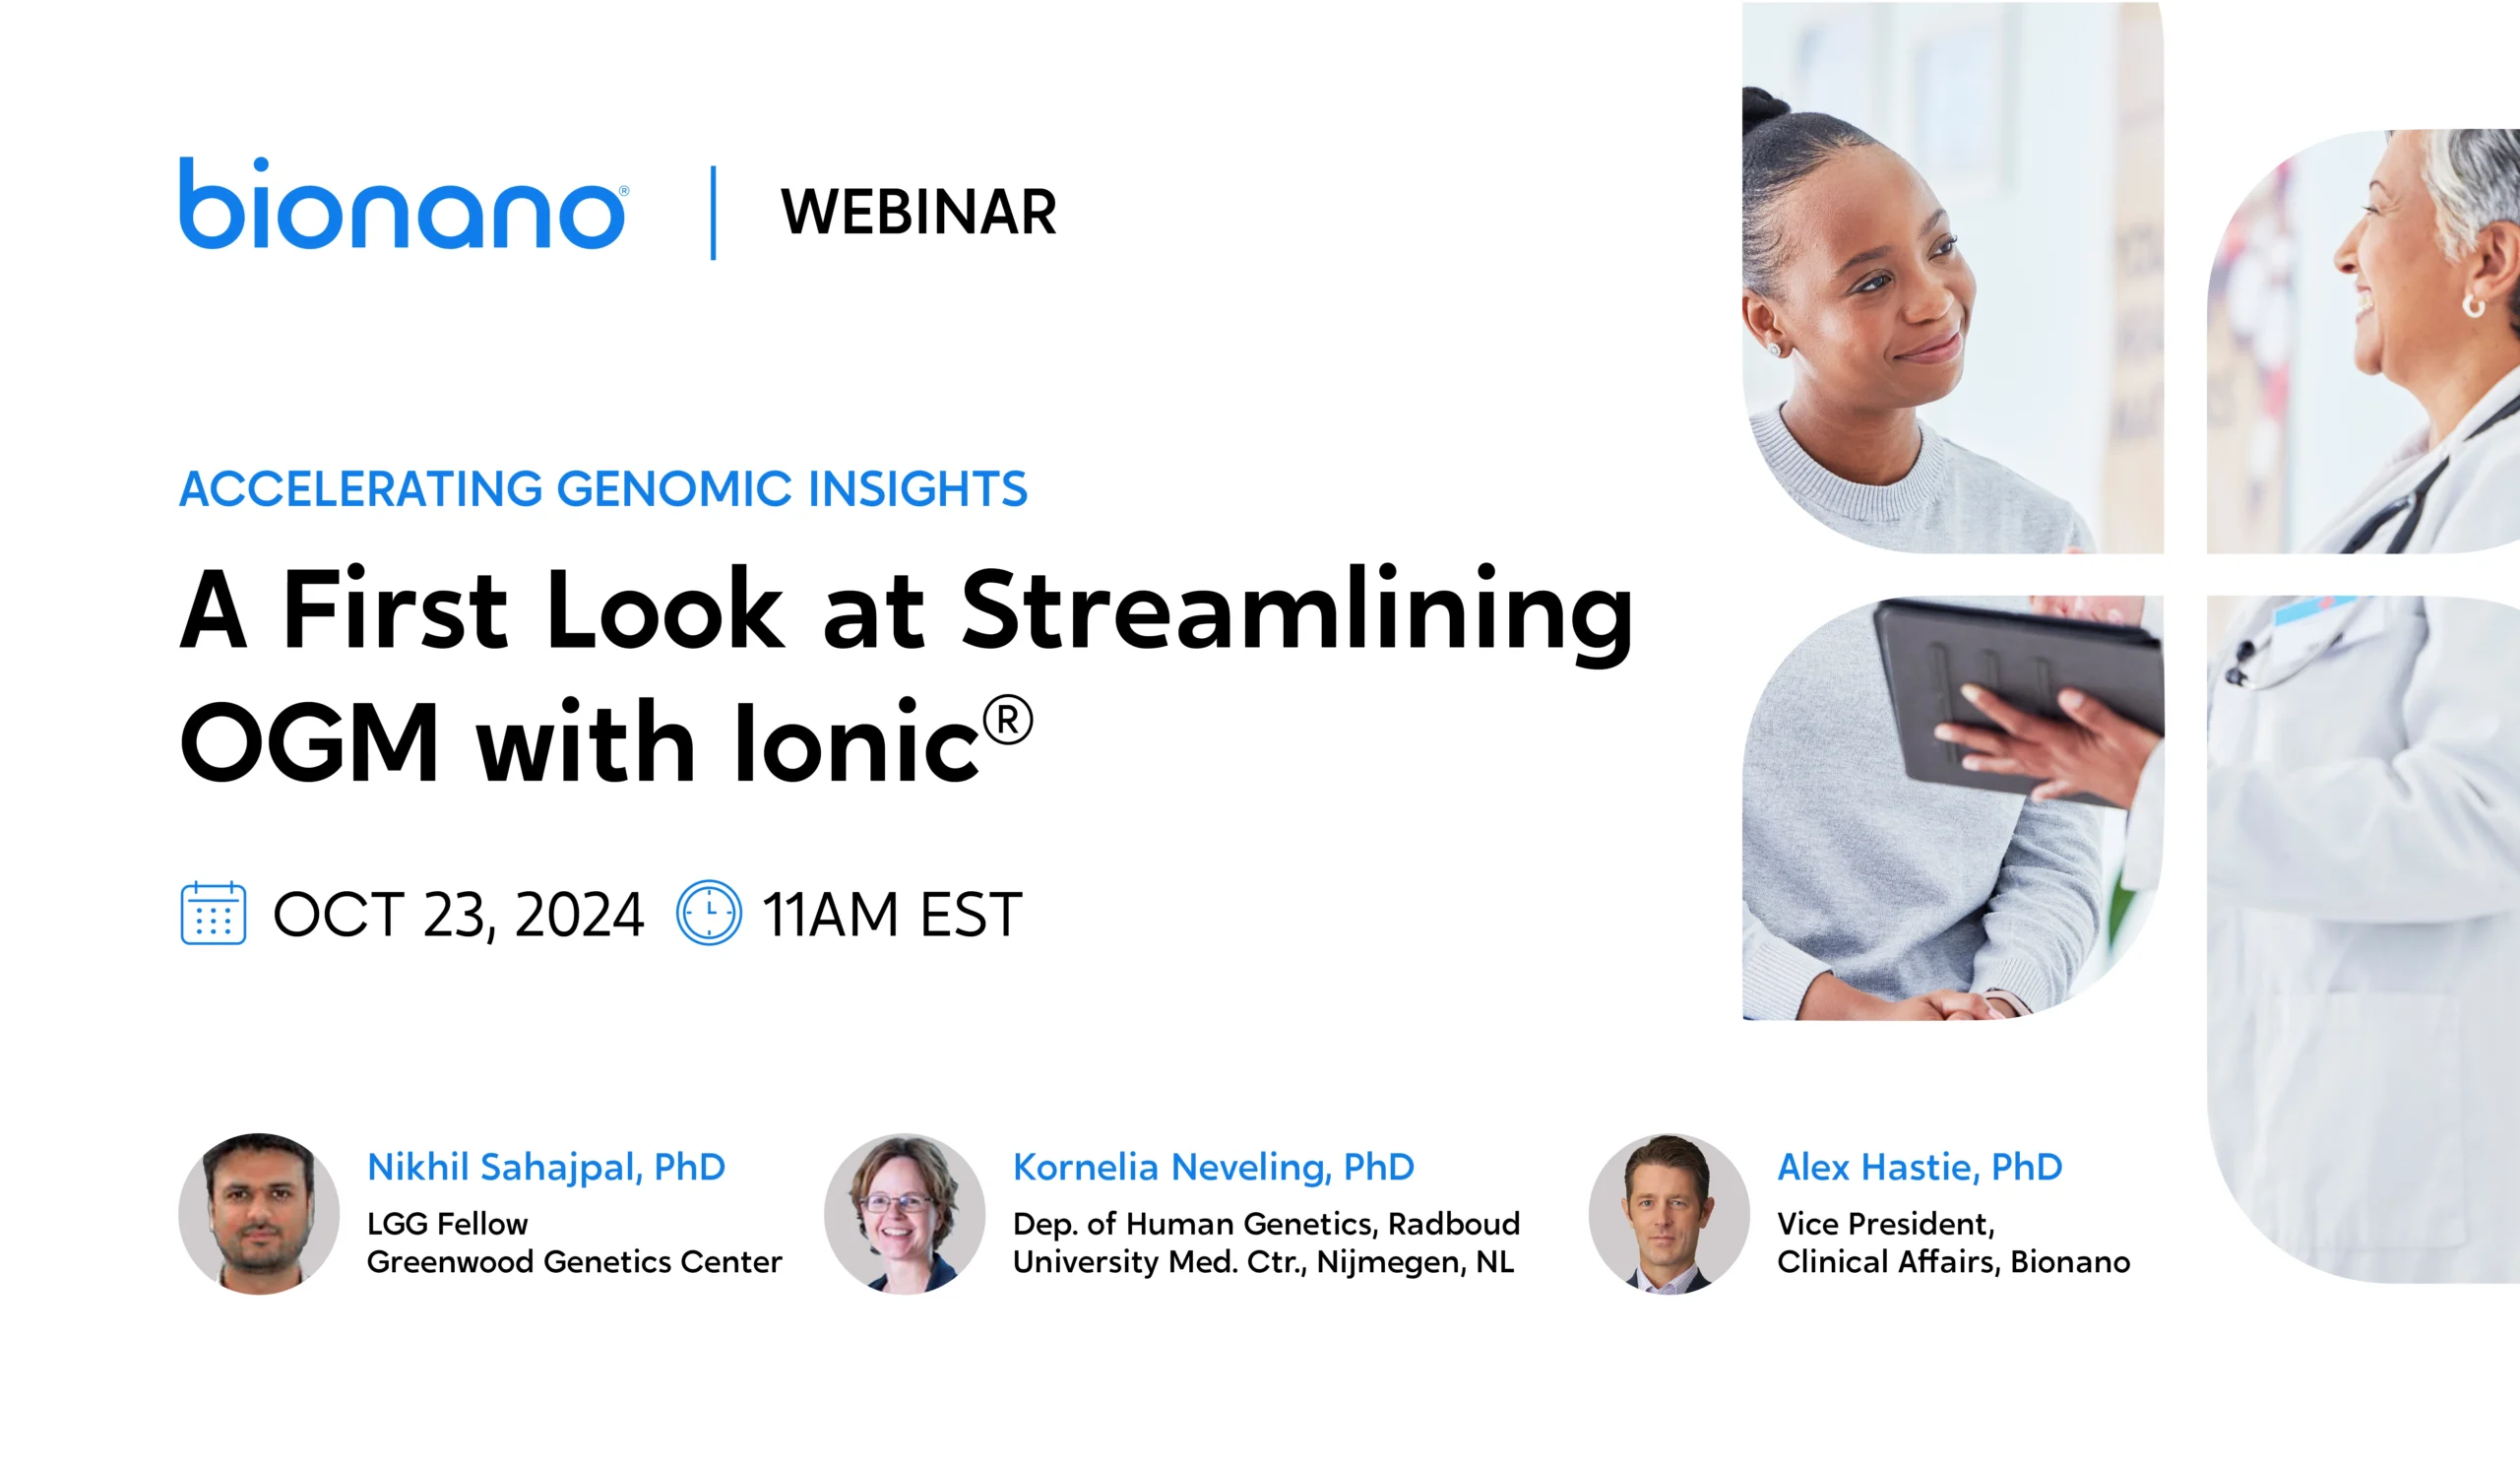Click Kornelia Neveling's headshot photo

[x=905, y=1213]
